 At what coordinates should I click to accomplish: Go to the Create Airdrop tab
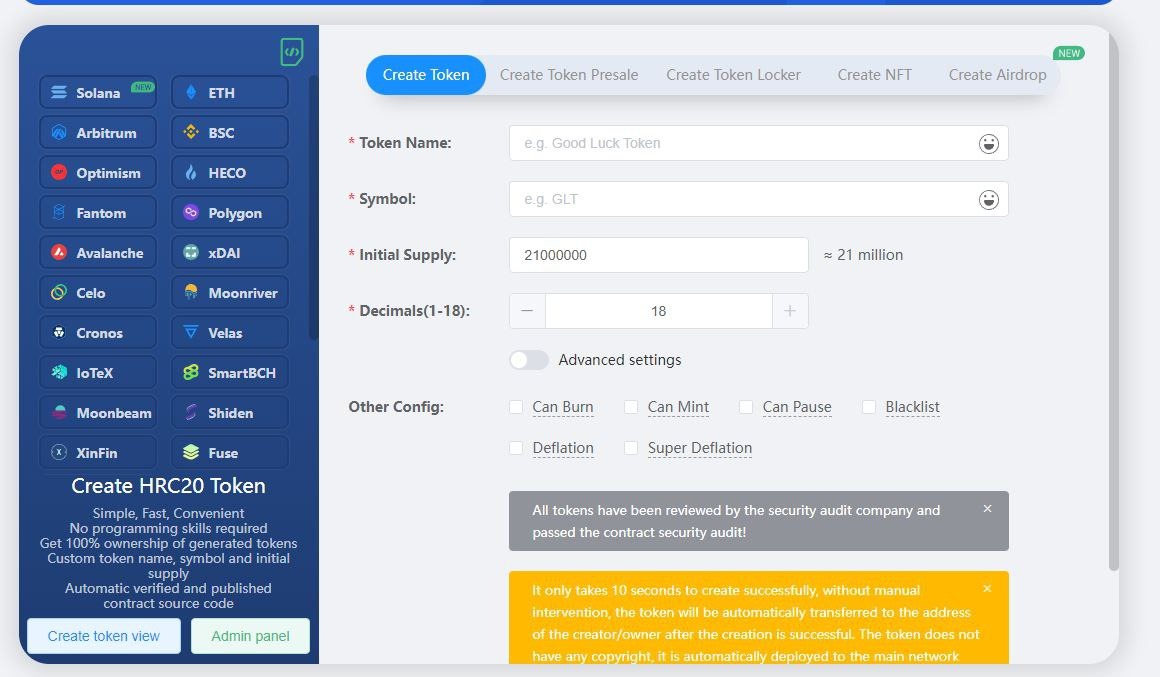point(997,75)
